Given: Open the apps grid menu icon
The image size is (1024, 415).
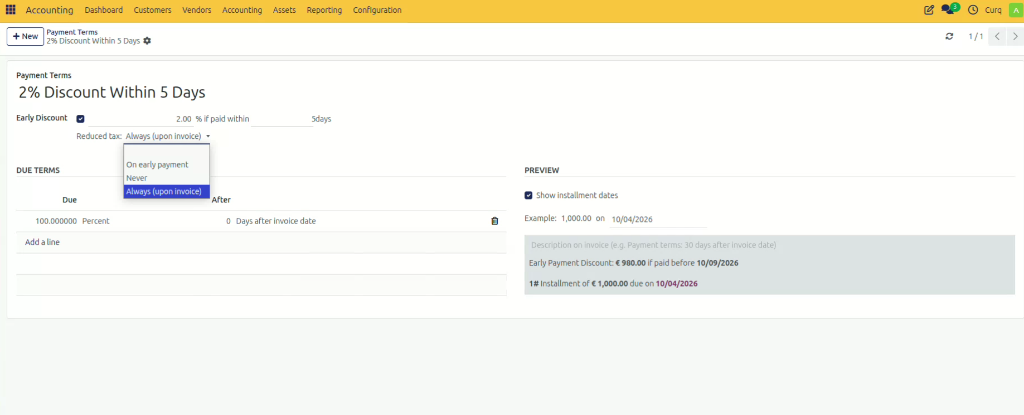Looking at the screenshot, I should pos(10,10).
